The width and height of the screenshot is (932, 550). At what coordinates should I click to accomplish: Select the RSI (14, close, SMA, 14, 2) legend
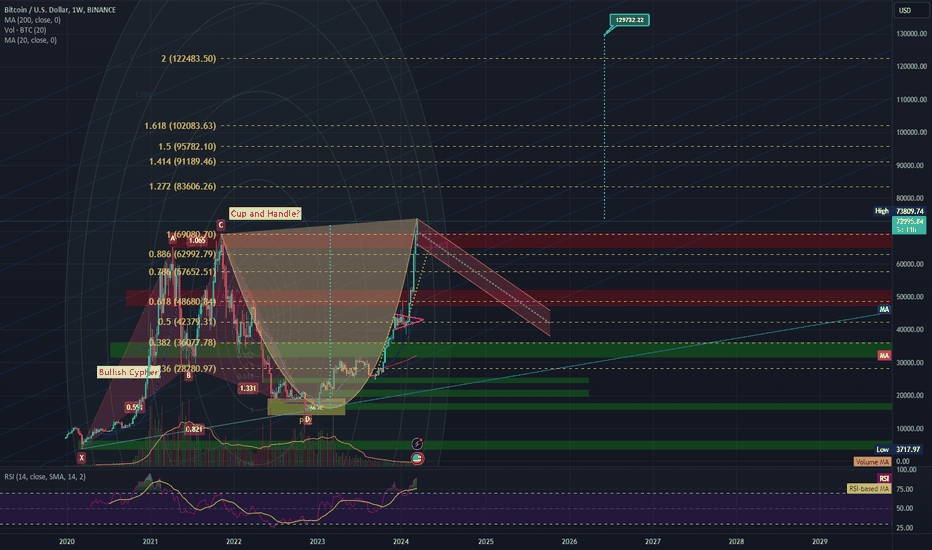click(45, 477)
